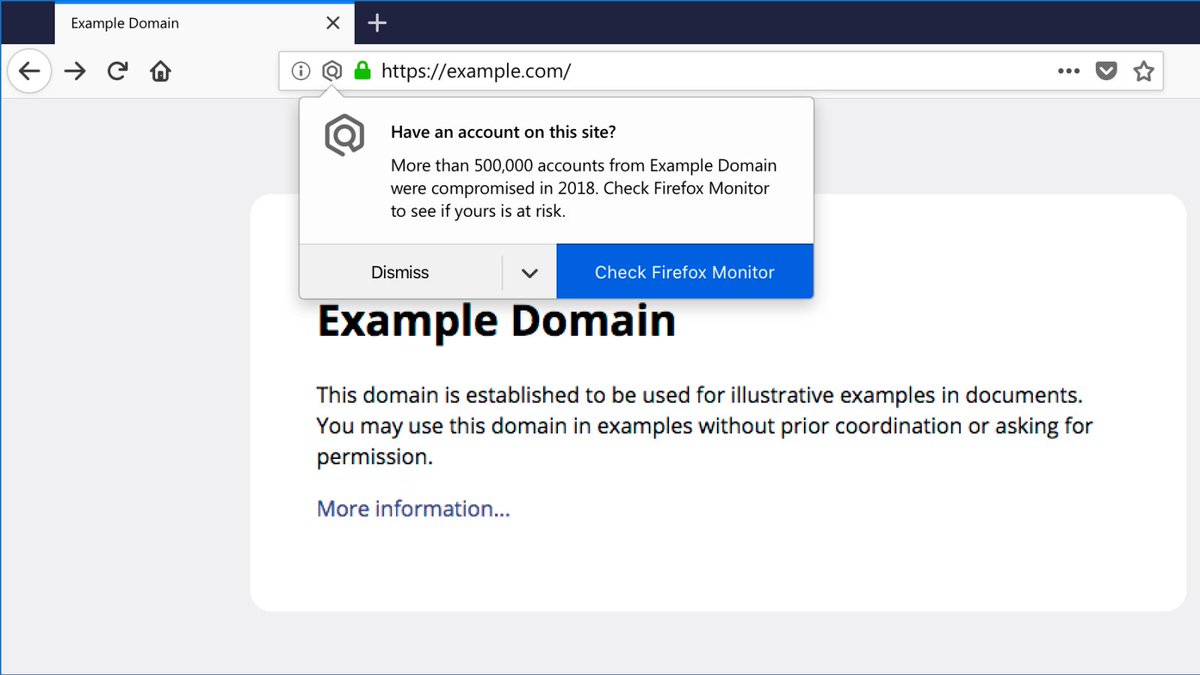Click the 'Have an account on this site?' title
Image resolution: width=1200 pixels, height=675 pixels.
click(503, 132)
